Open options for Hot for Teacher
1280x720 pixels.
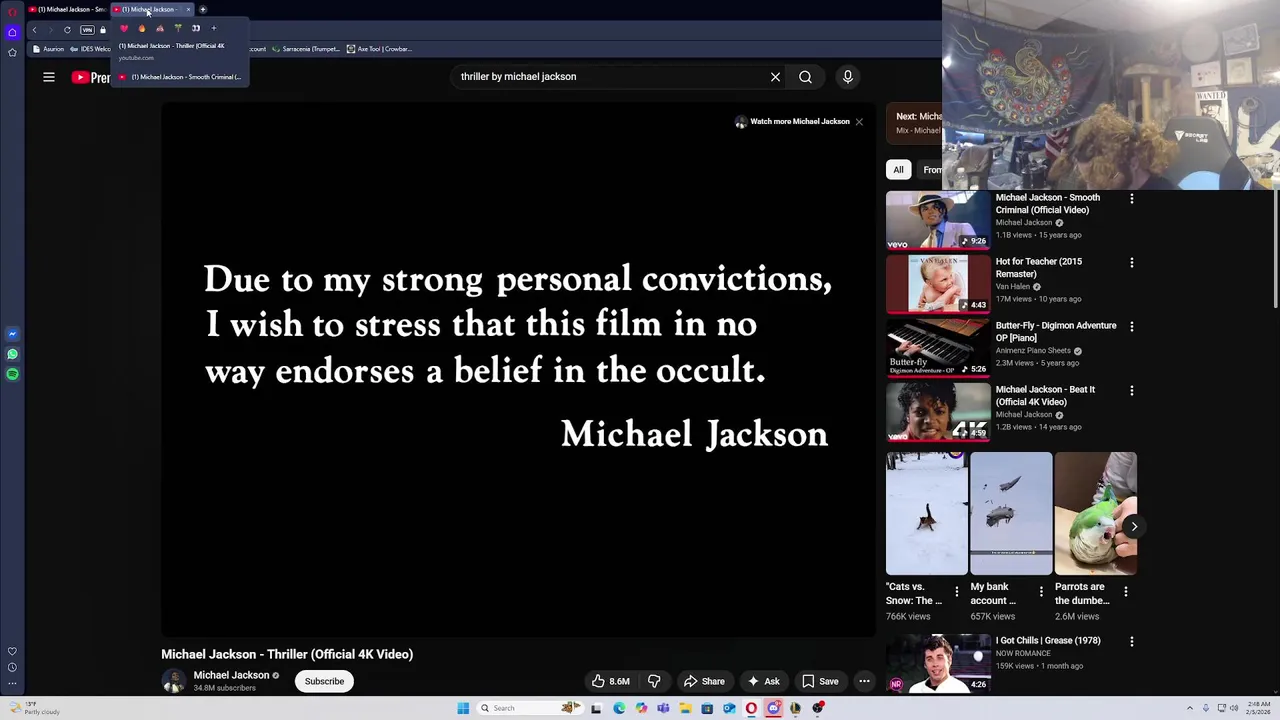coord(1131,263)
